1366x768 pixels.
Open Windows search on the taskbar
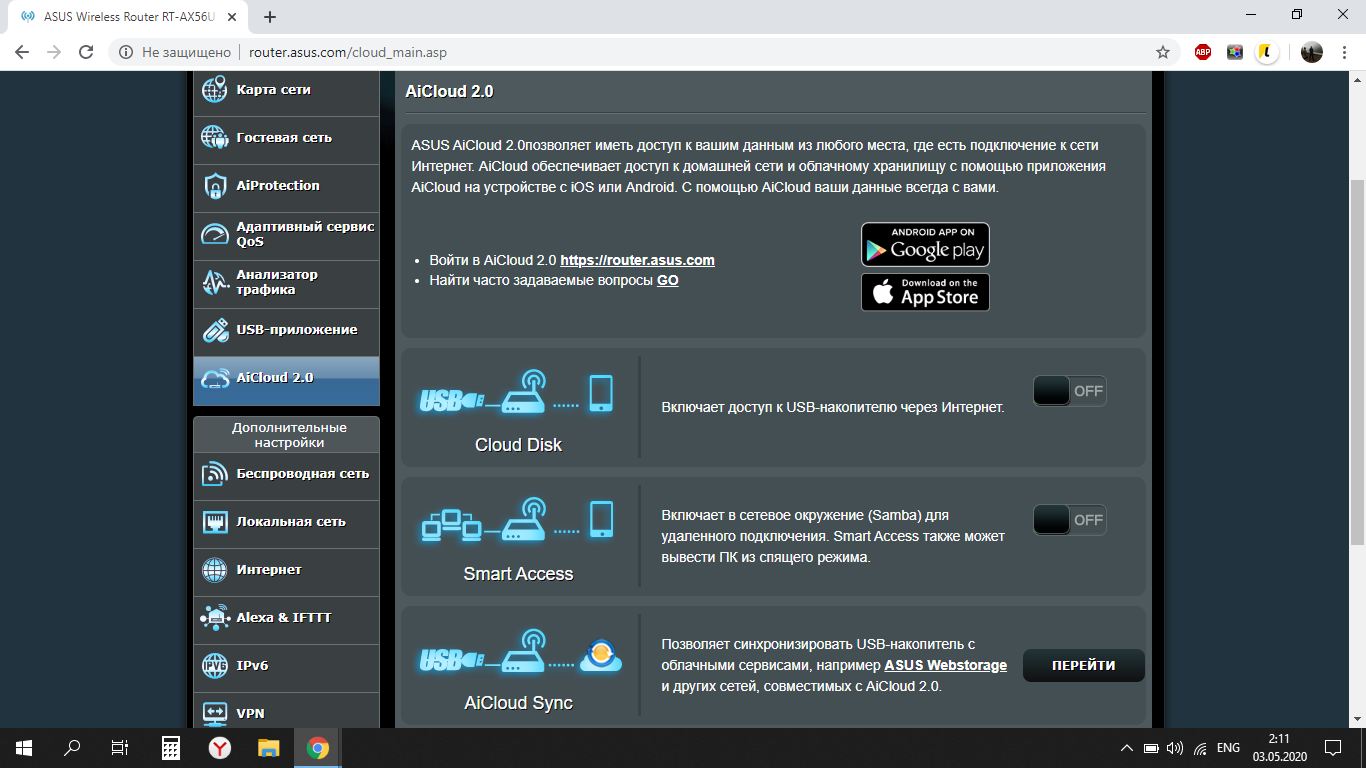point(72,747)
